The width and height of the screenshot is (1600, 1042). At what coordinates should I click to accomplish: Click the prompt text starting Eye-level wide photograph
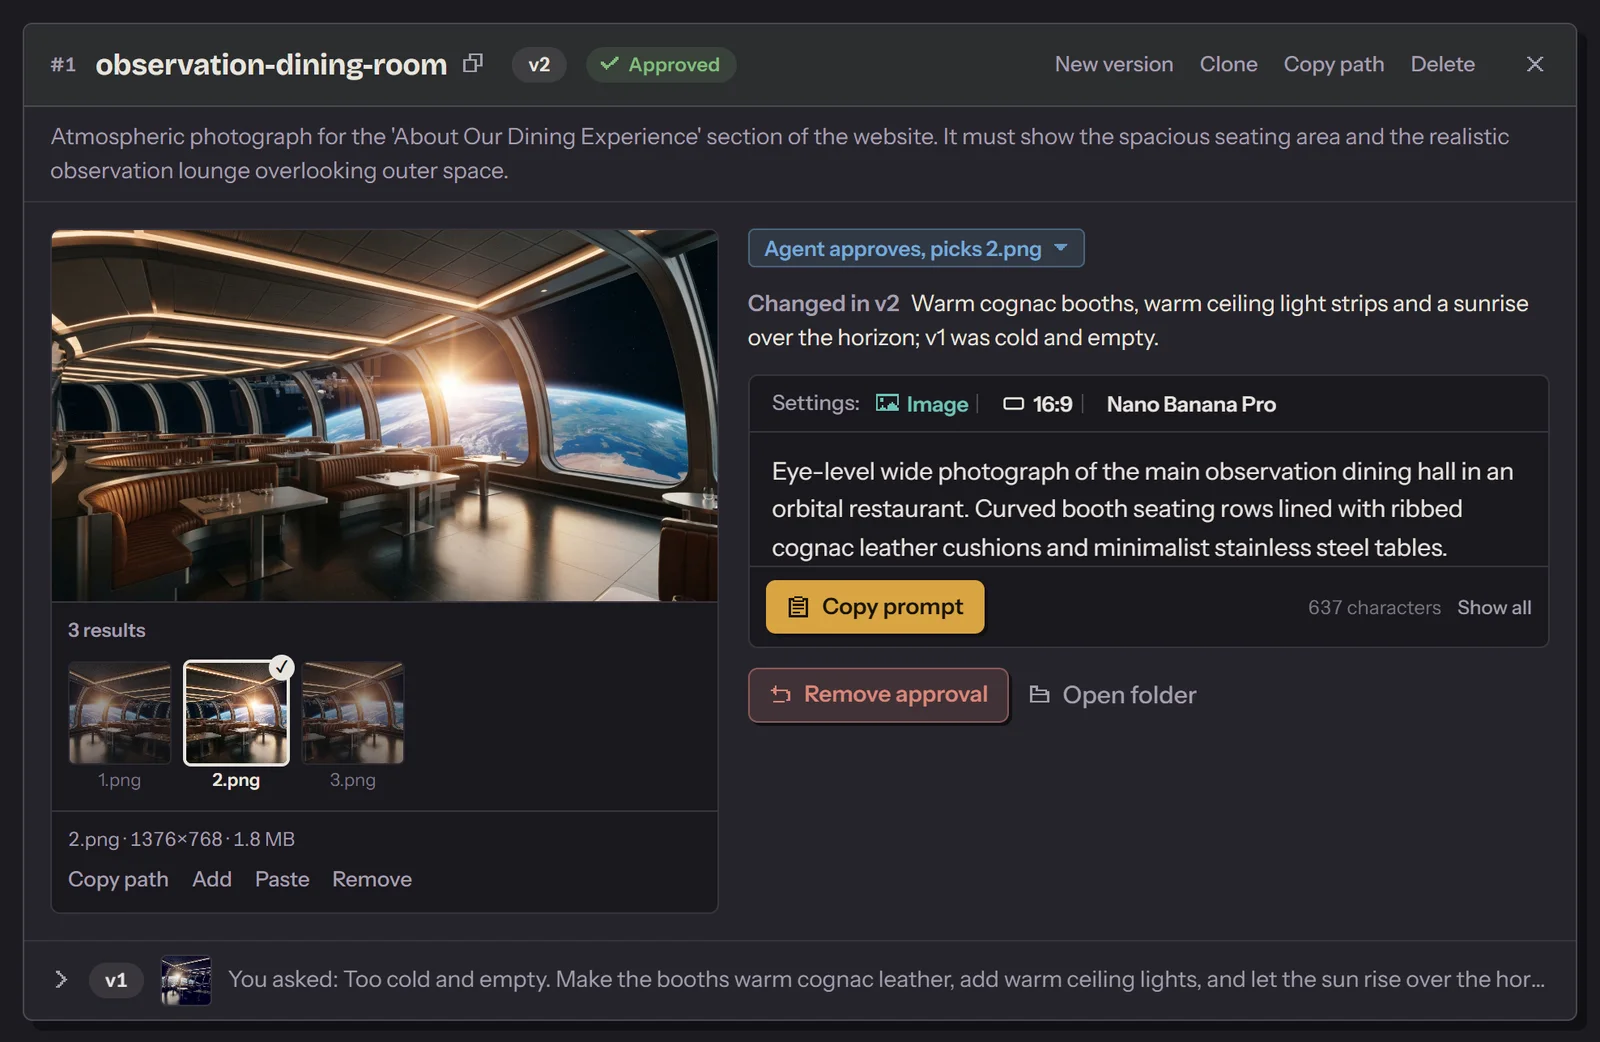pos(1142,509)
